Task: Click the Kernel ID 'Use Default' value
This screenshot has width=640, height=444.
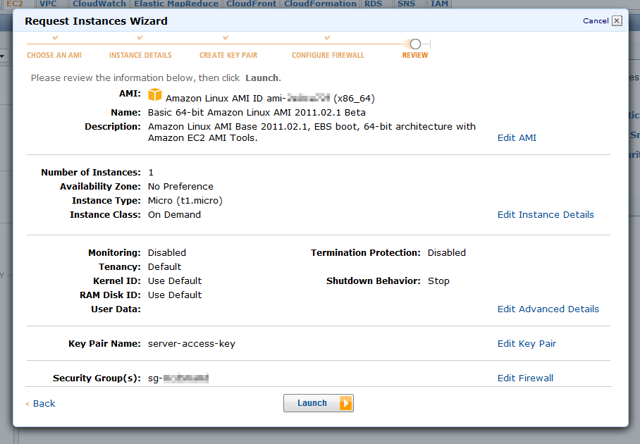Action: coord(175,281)
